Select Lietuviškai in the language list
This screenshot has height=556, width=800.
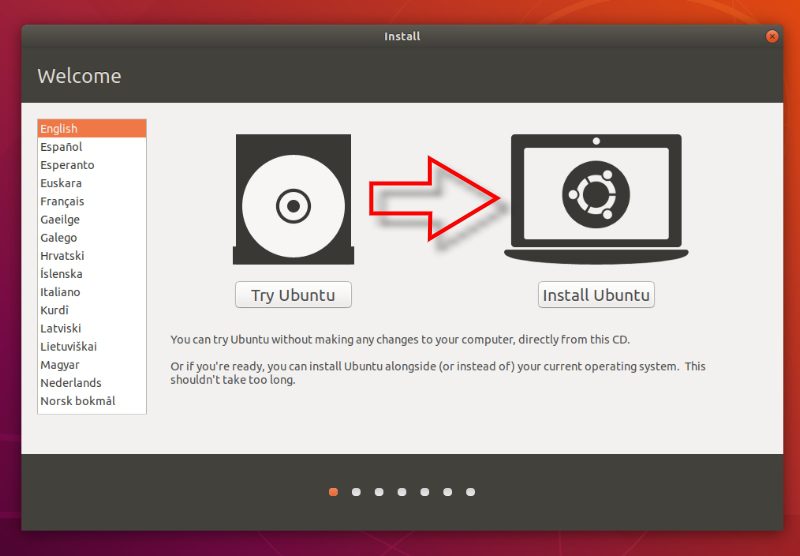92,346
